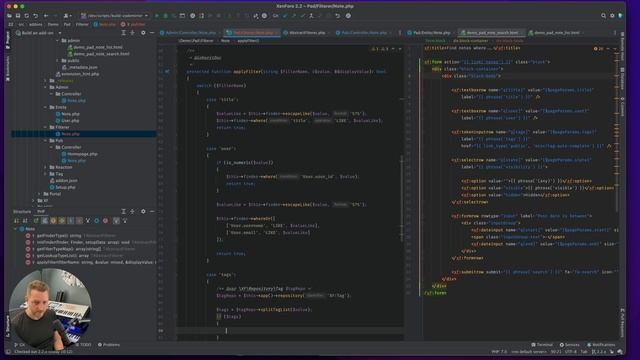The width and height of the screenshot is (640, 360).
Task: Toggle the teal circle filter in Structure toolbar
Action: pyautogui.click(x=97, y=221)
